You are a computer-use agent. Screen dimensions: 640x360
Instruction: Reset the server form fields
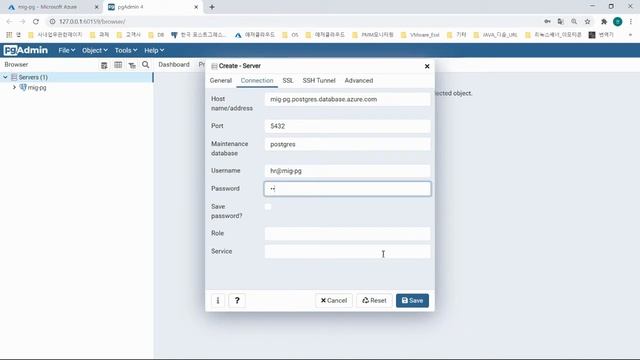(x=374, y=300)
